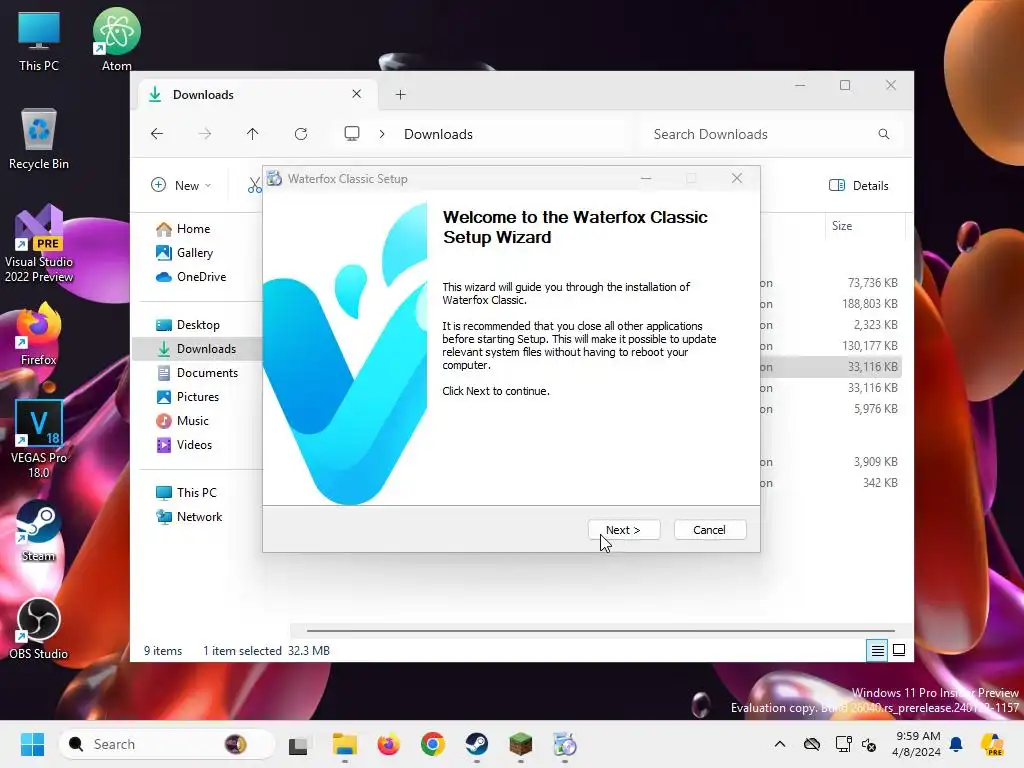Open Steam from the taskbar
The height and width of the screenshot is (768, 1024).
tap(477, 745)
